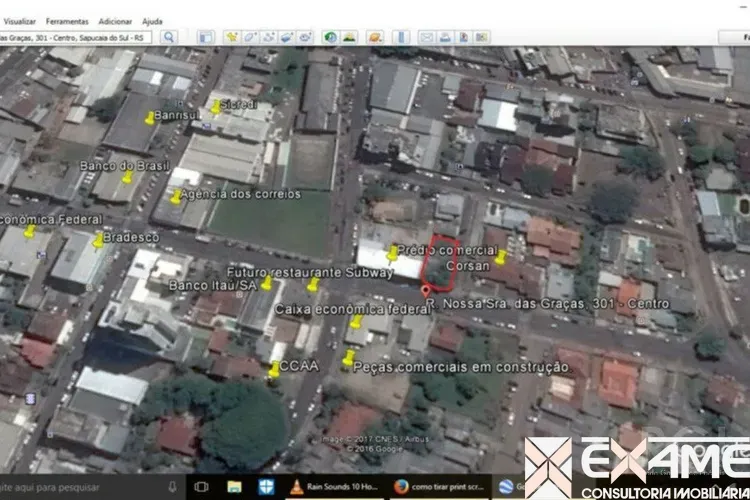Toggle sunlight across landscape icon
The width and height of the screenshot is (750, 500).
tap(349, 37)
